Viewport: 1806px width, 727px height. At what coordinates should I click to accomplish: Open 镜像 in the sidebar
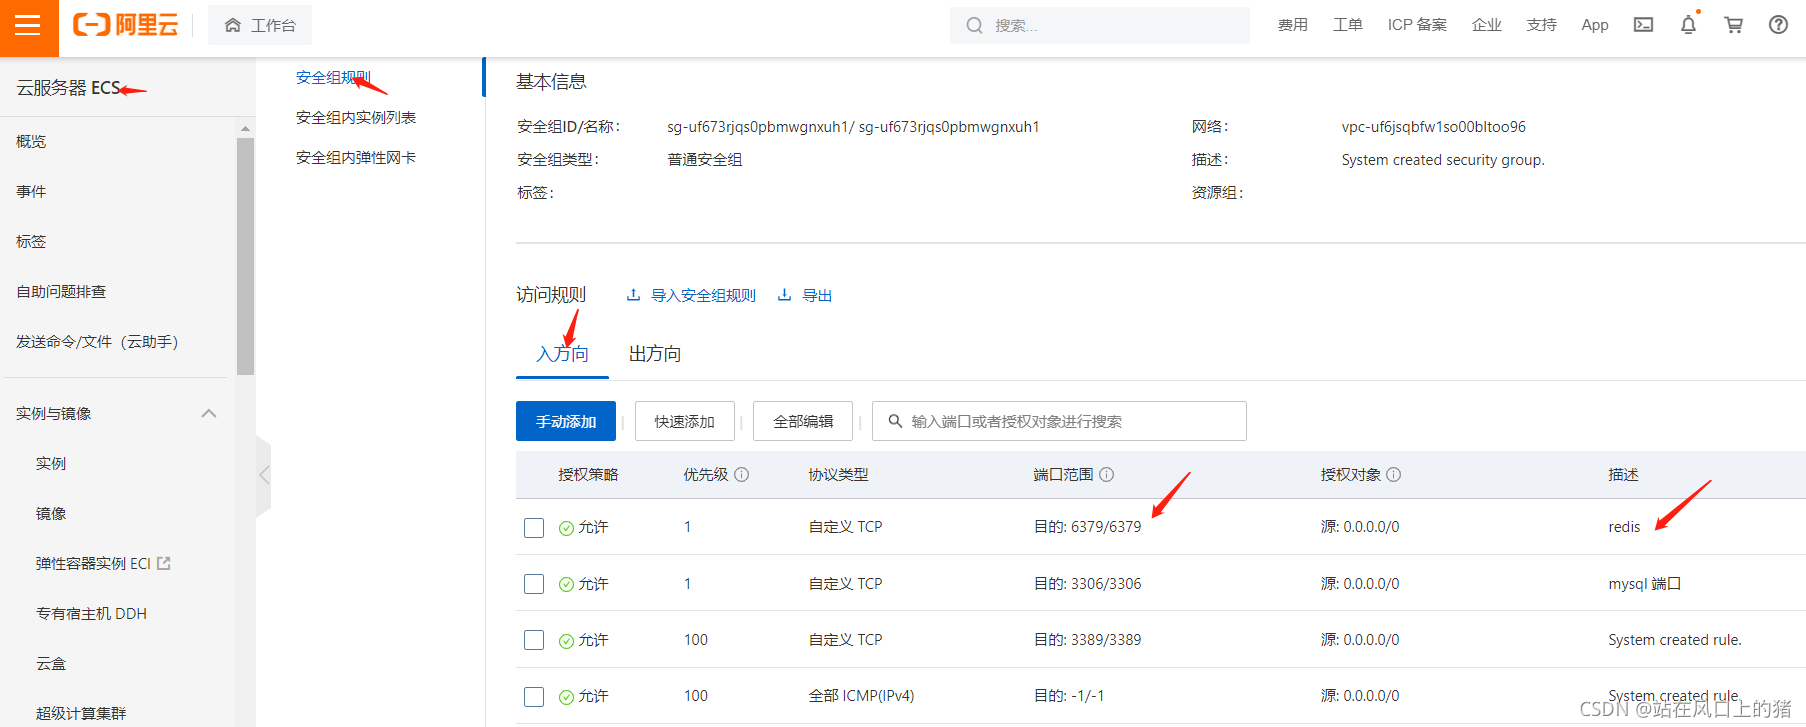click(51, 514)
